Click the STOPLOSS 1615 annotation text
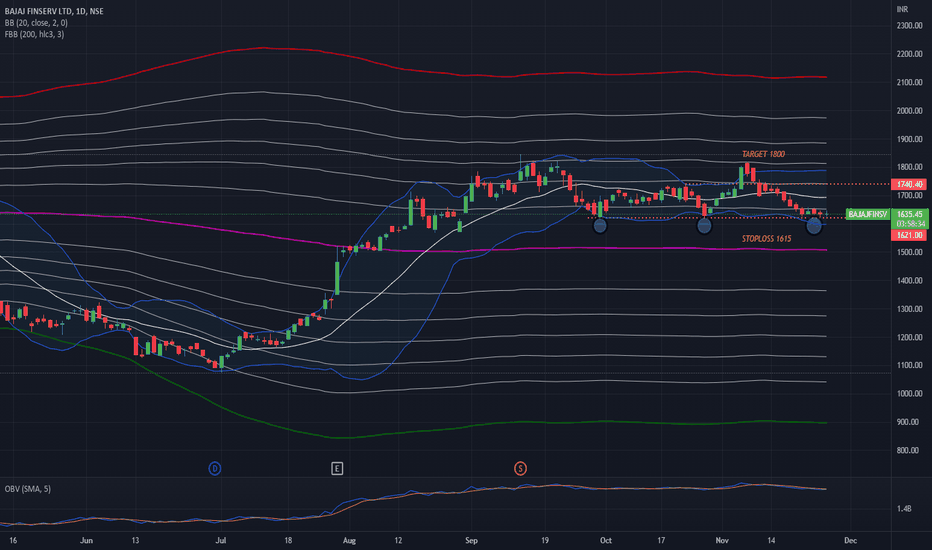The width and height of the screenshot is (932, 550). click(x=766, y=238)
